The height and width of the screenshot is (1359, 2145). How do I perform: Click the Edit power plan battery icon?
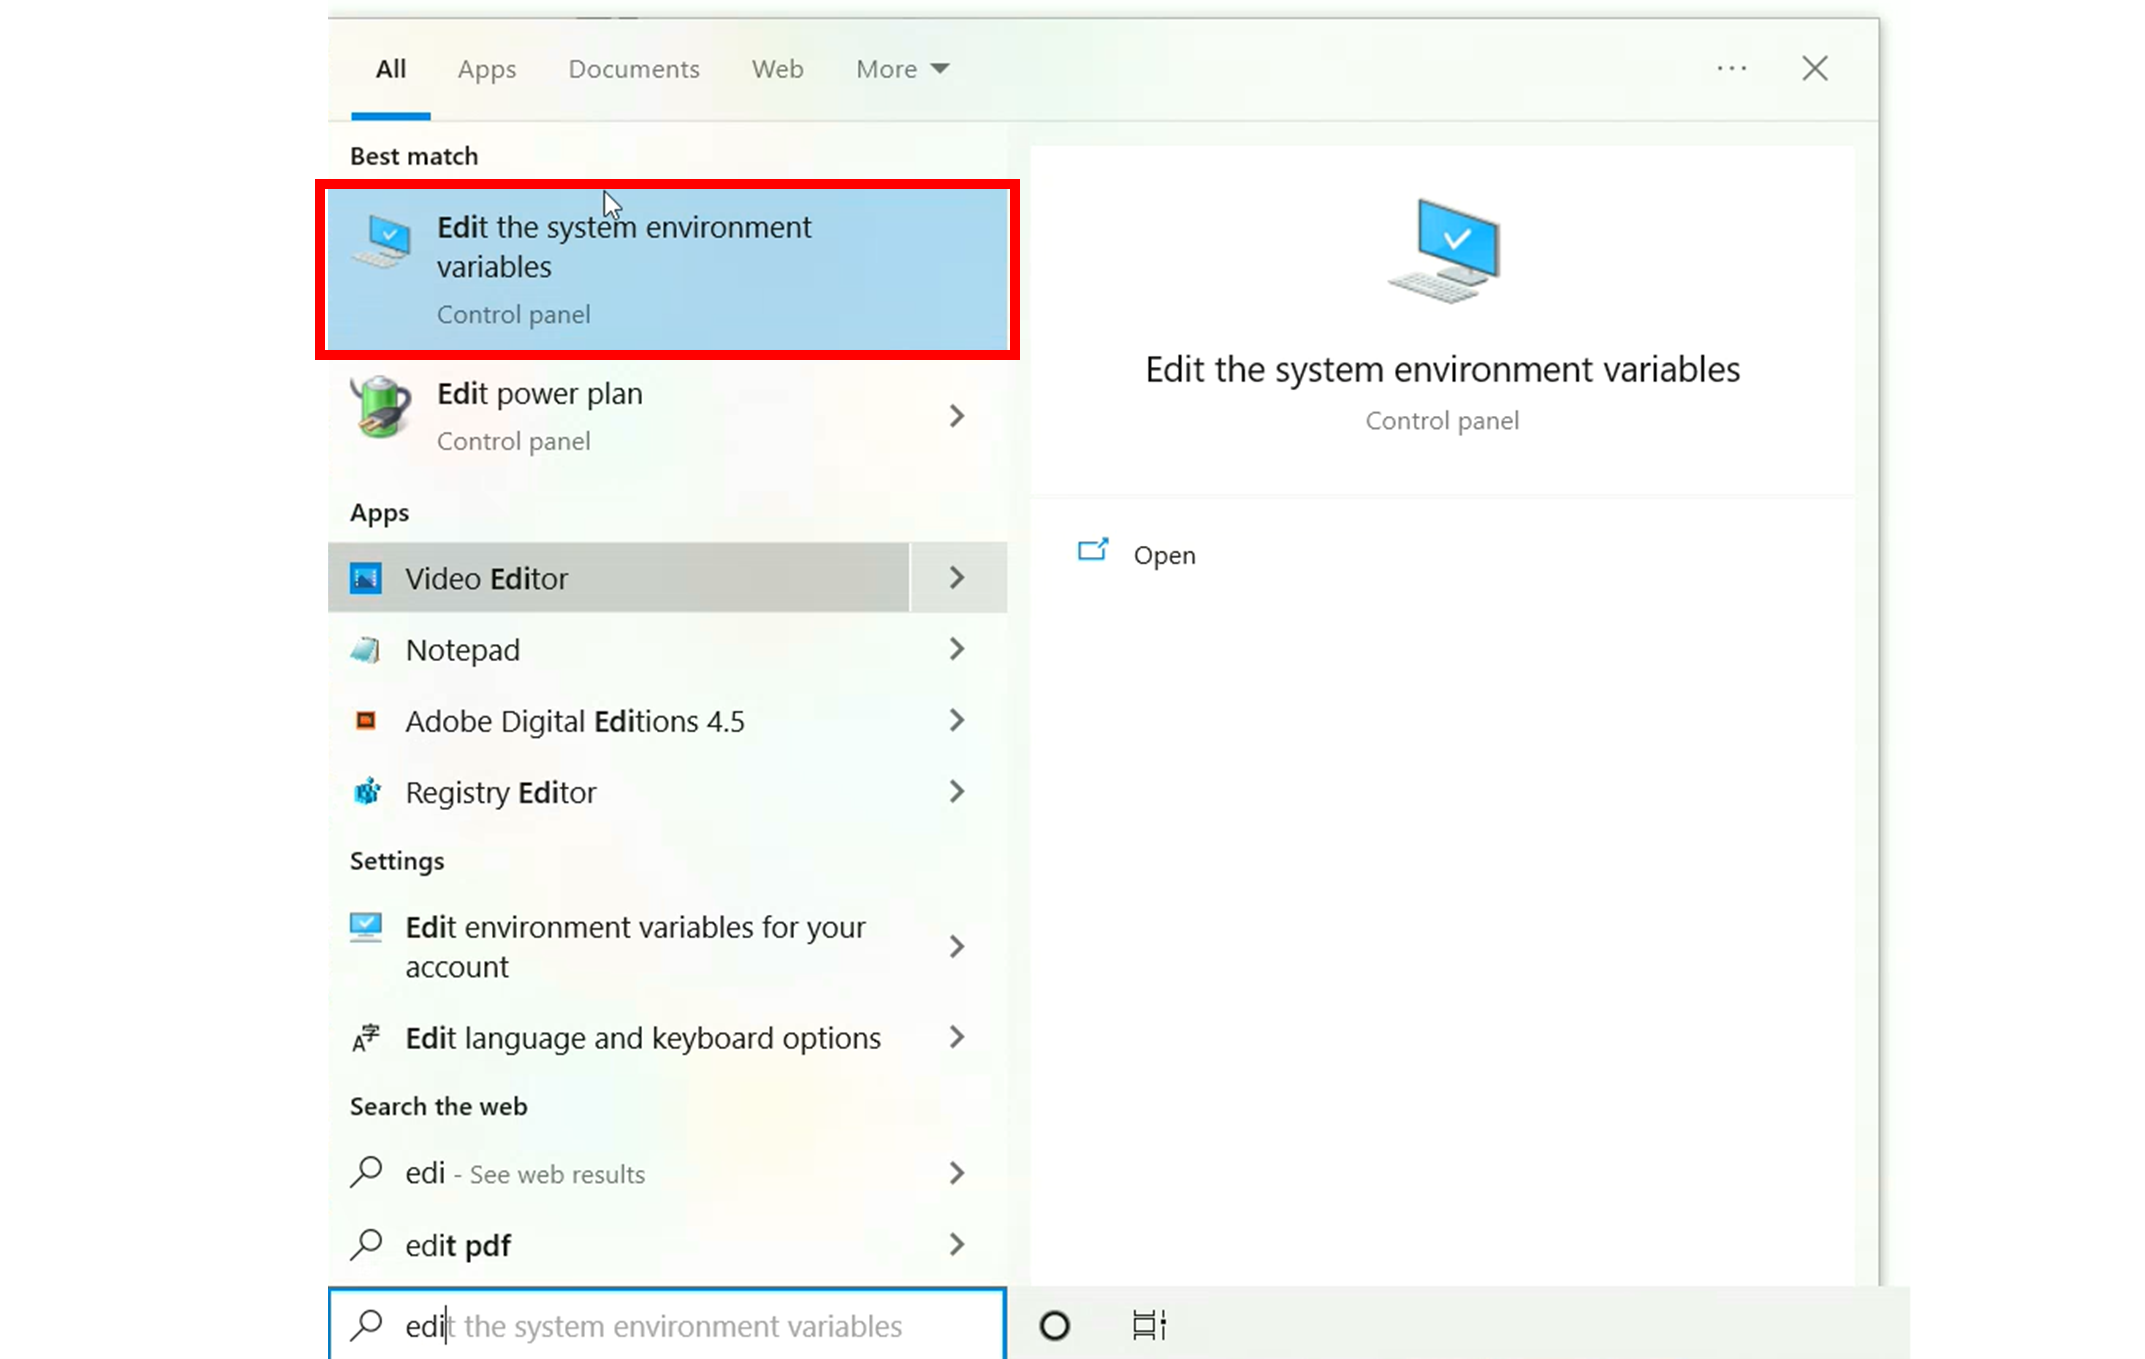[381, 408]
